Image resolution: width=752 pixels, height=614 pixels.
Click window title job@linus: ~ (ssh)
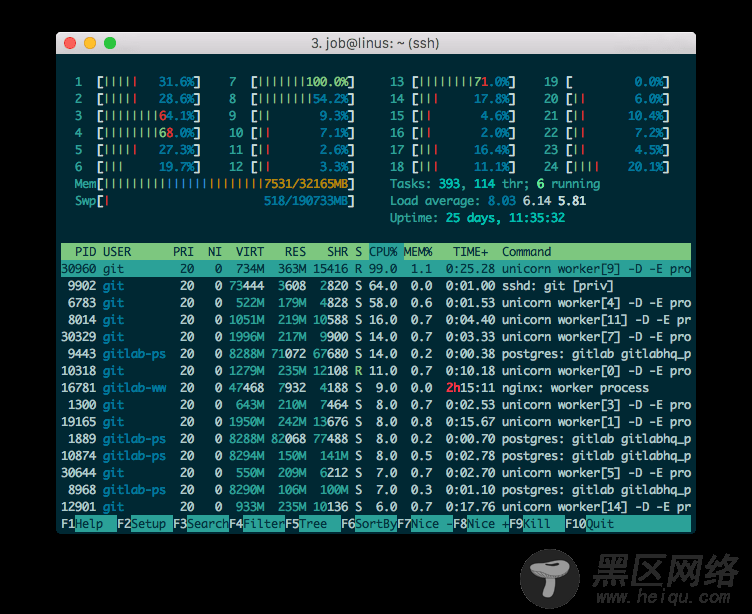pyautogui.click(x=375, y=43)
